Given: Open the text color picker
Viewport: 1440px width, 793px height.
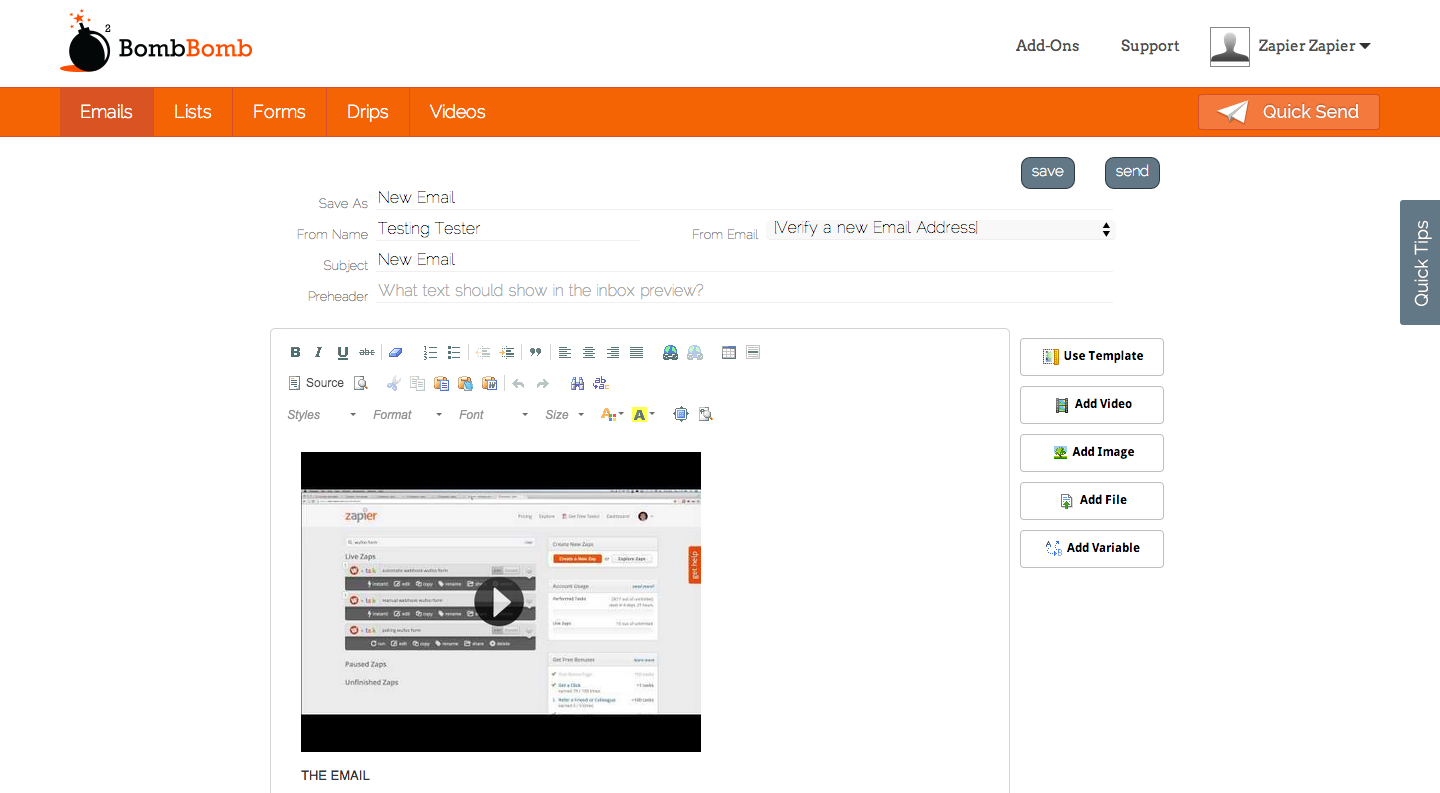Looking at the screenshot, I should [612, 414].
